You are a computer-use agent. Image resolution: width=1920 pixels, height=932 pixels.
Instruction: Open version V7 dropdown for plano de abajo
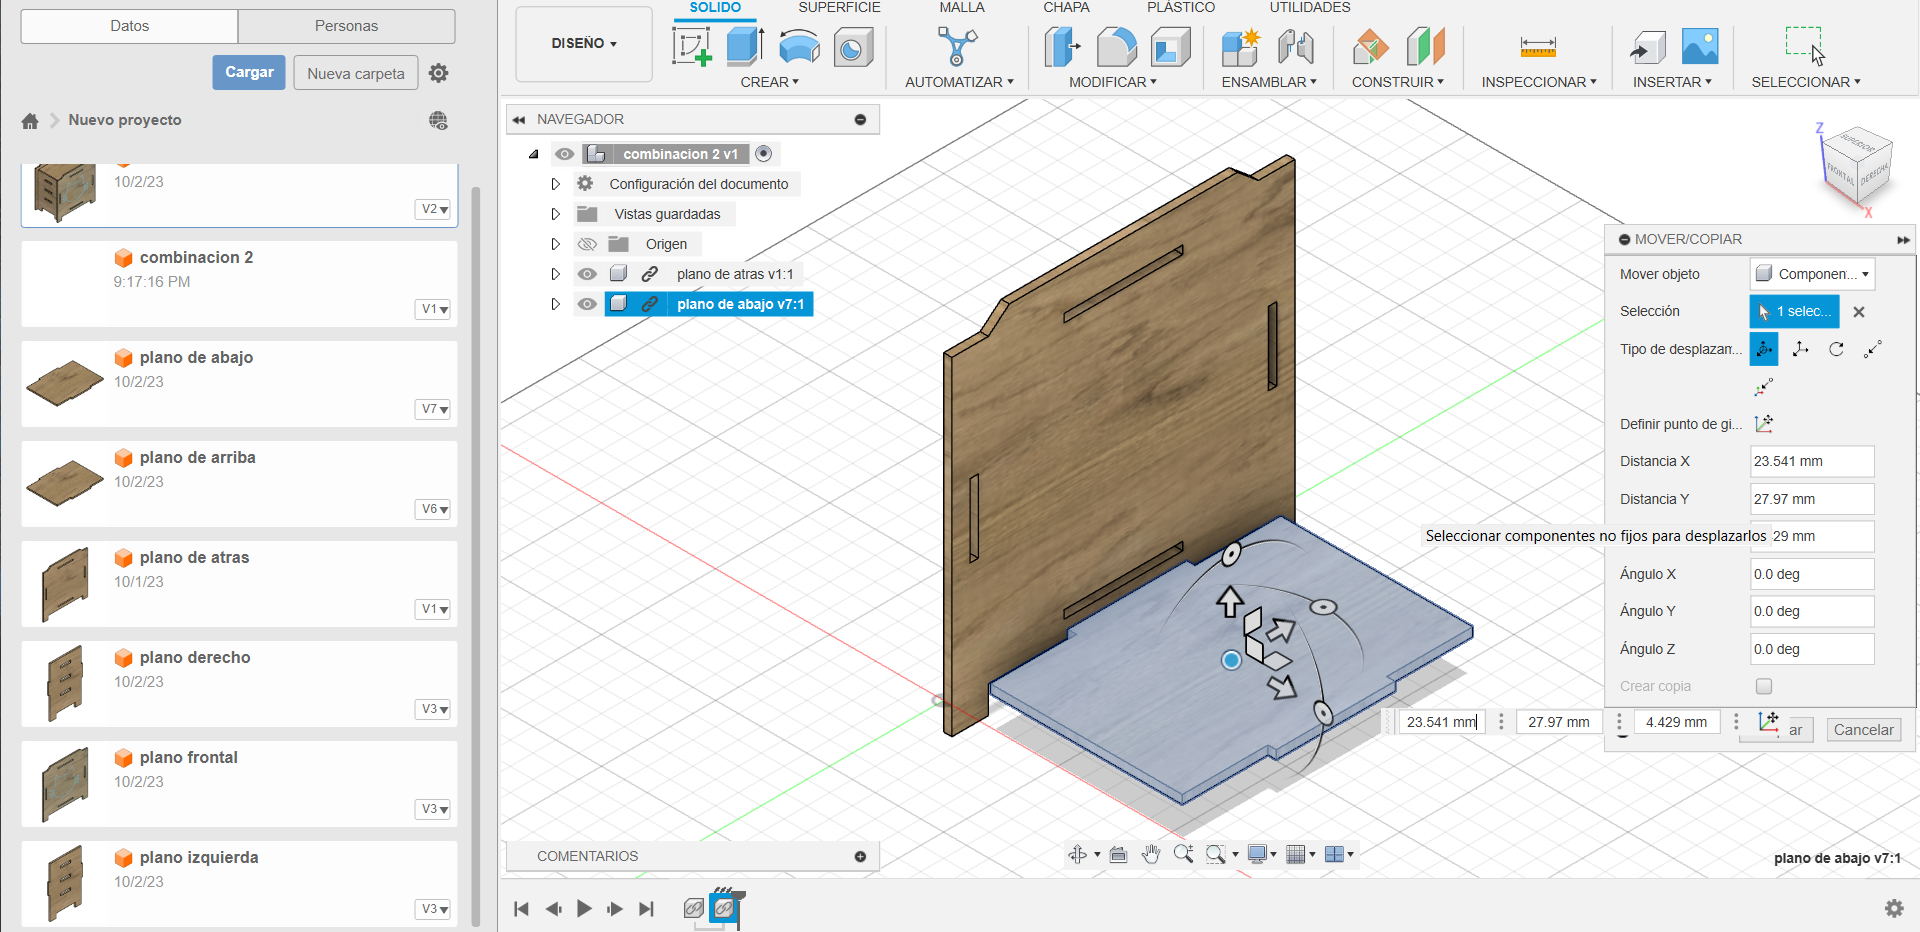[x=433, y=409]
